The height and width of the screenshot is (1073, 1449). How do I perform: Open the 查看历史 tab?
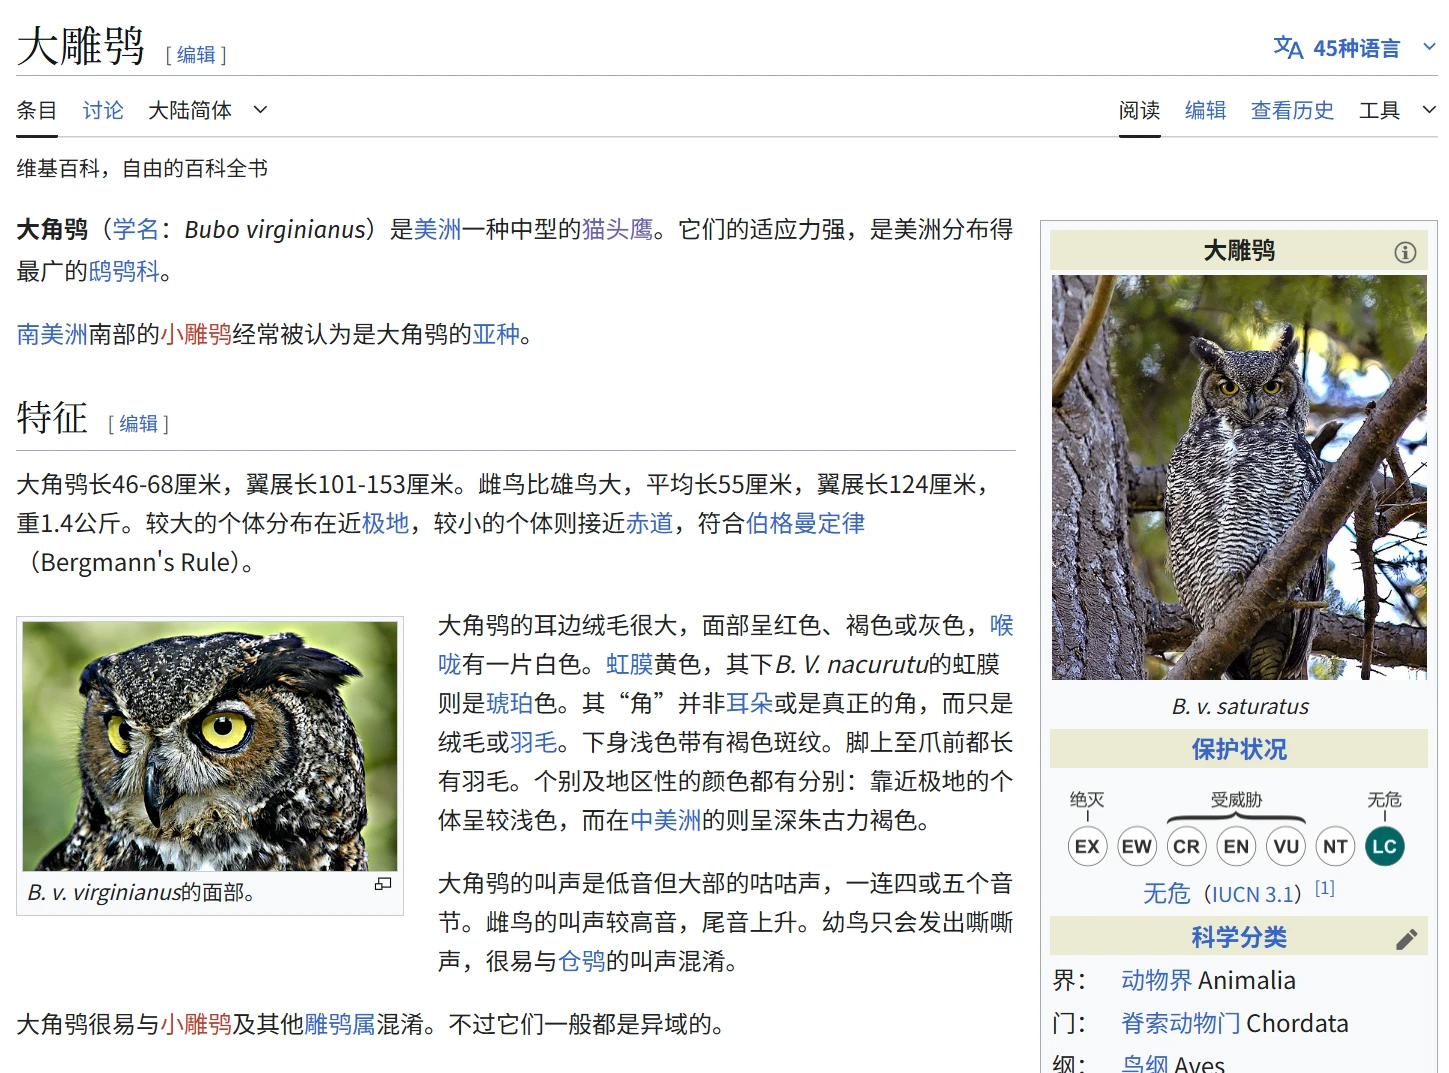(x=1292, y=110)
